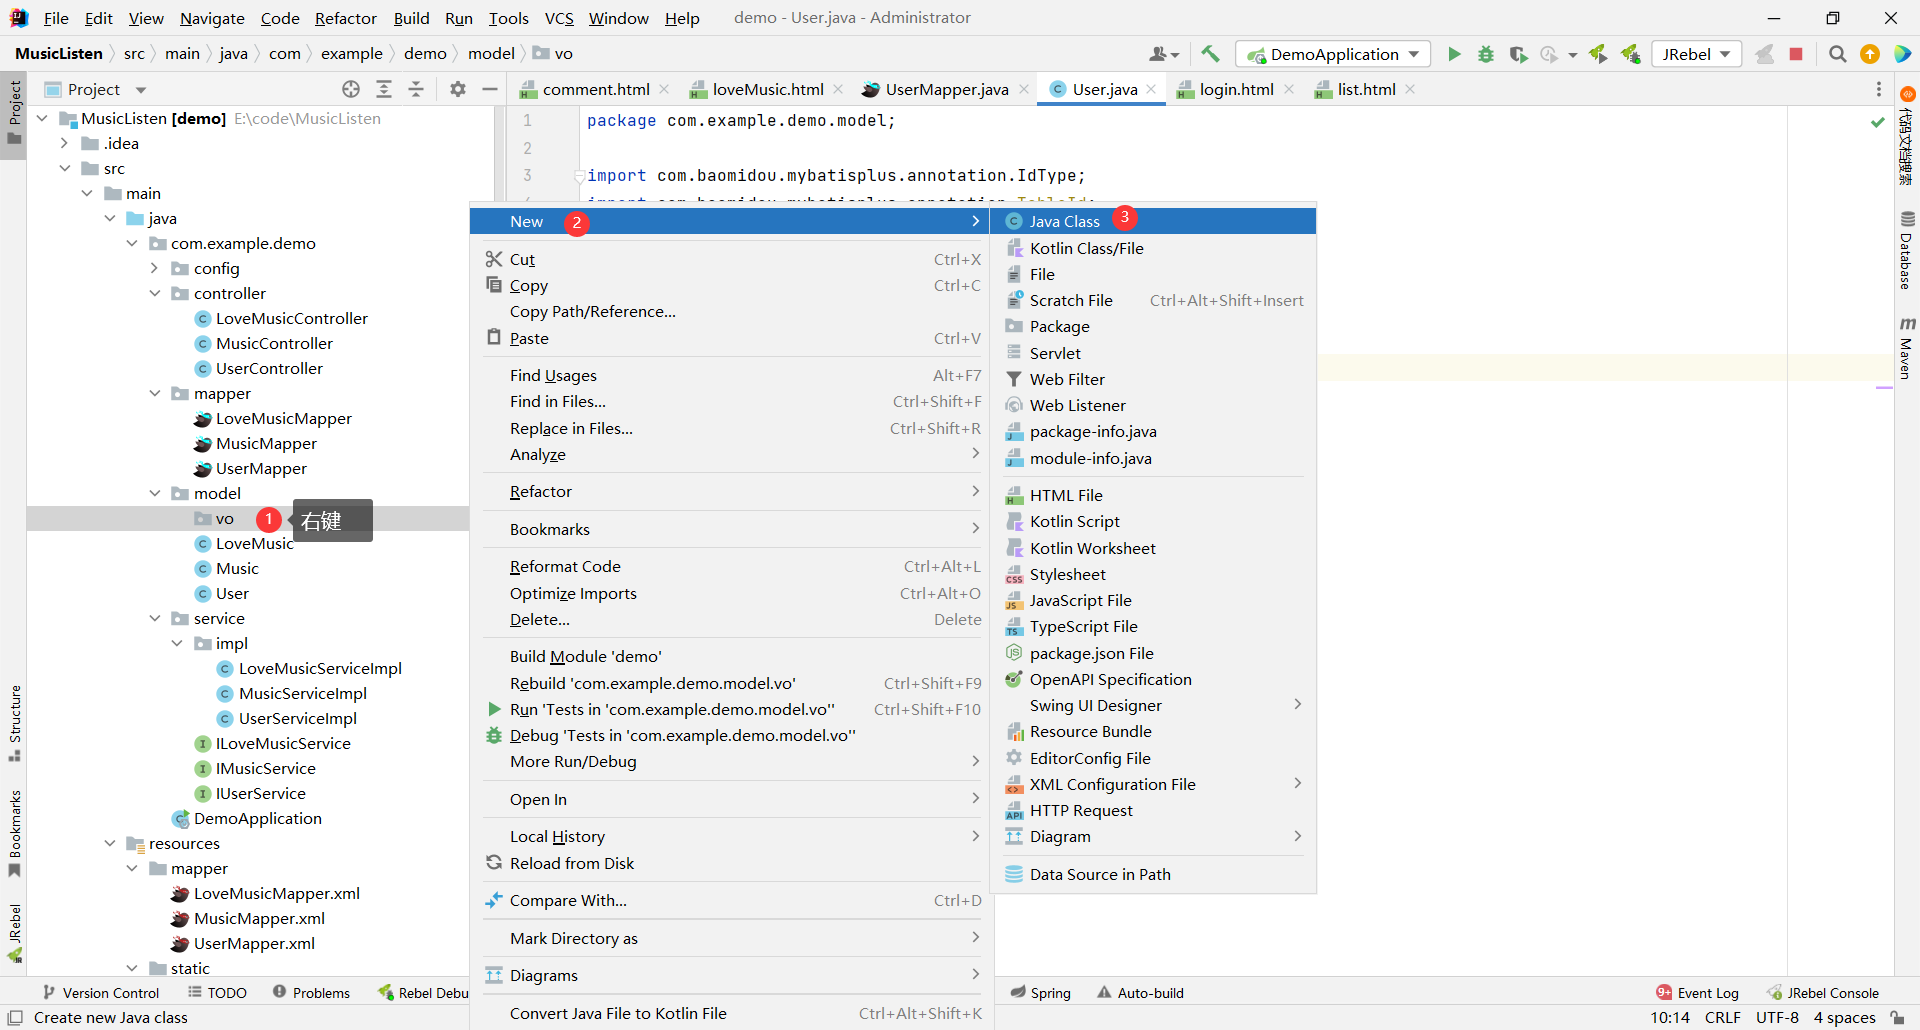Select UserServiceImpl in the project tree
Image resolution: width=1920 pixels, height=1030 pixels.
pos(286,718)
